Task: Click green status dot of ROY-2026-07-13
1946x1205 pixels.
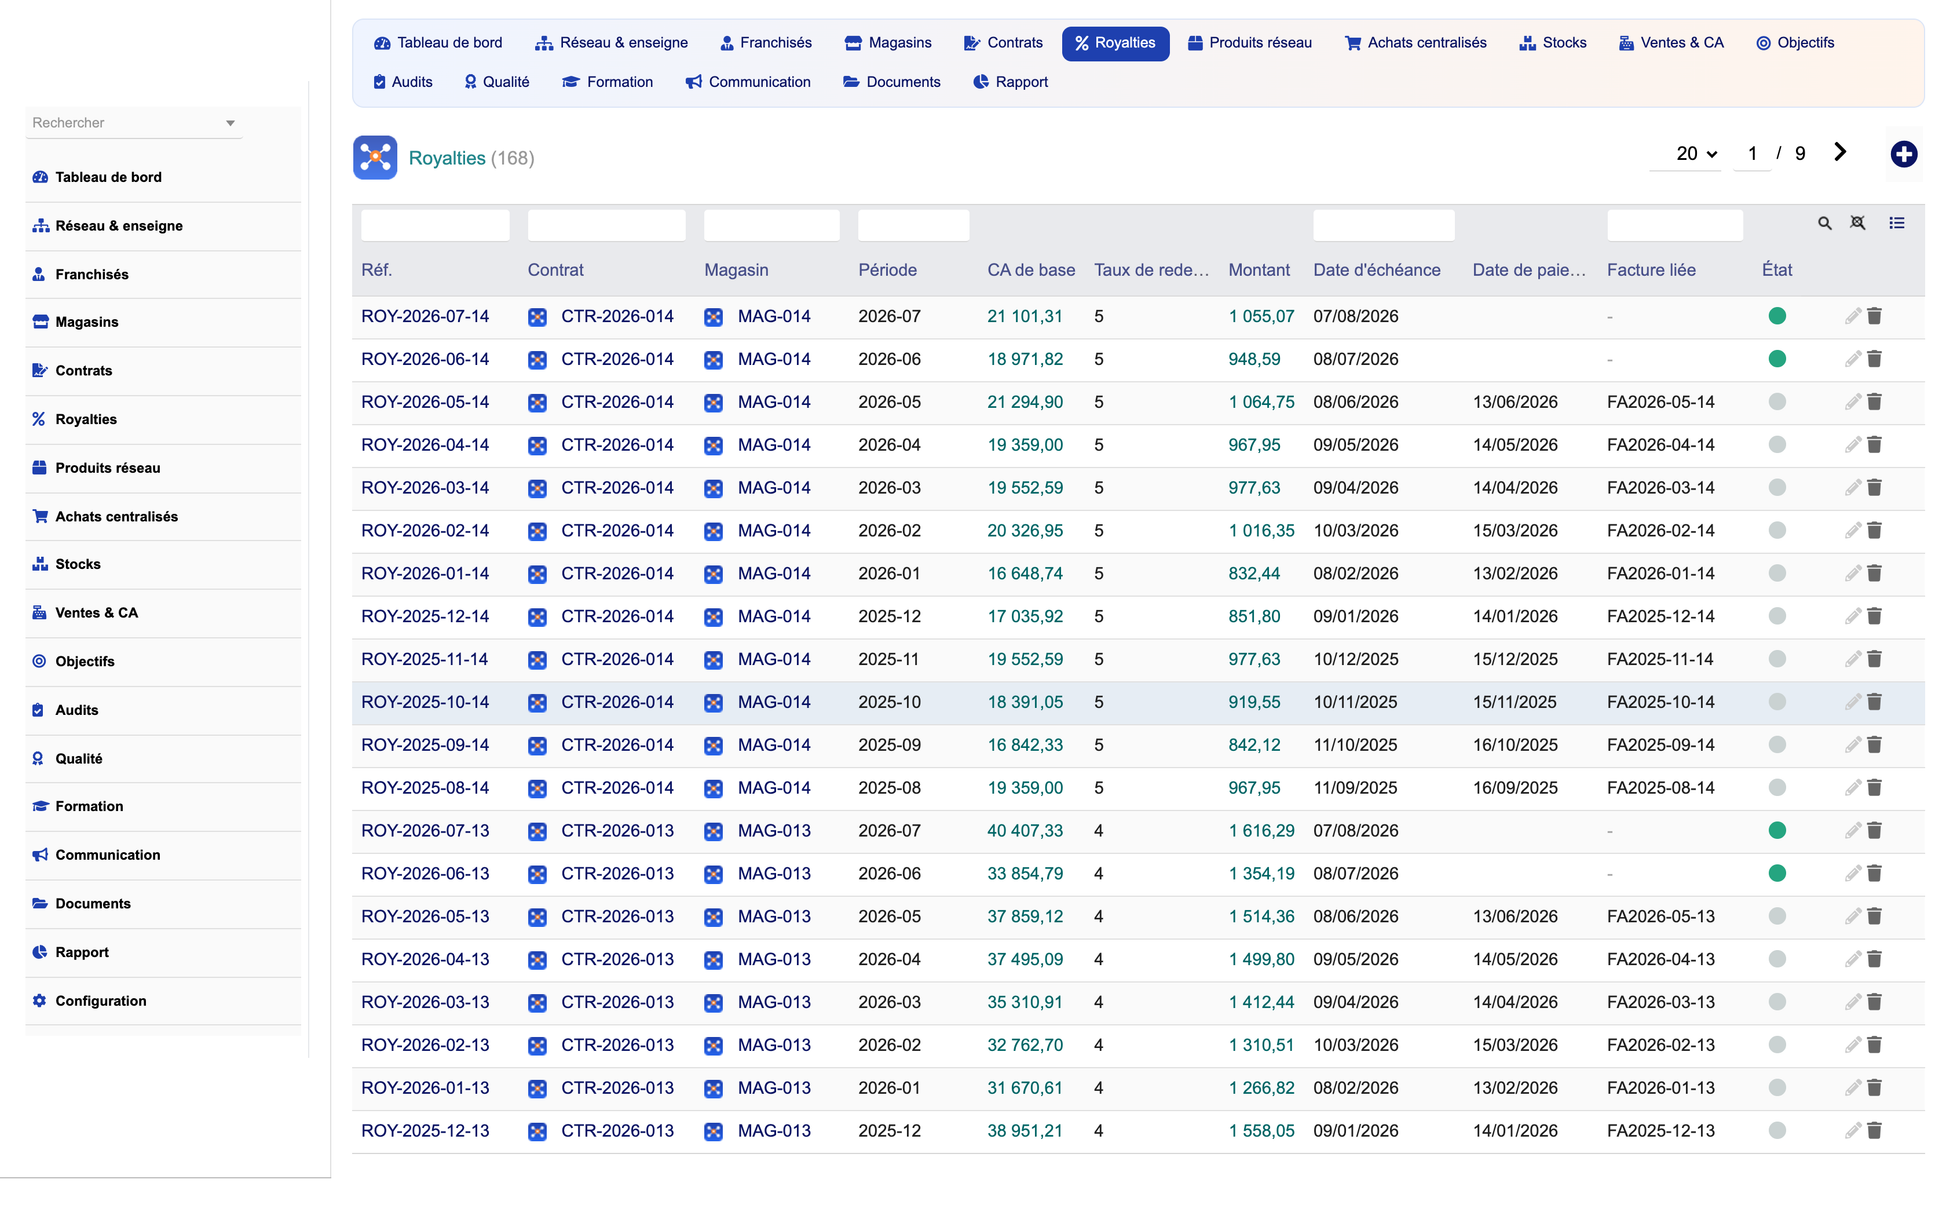Action: (x=1776, y=831)
